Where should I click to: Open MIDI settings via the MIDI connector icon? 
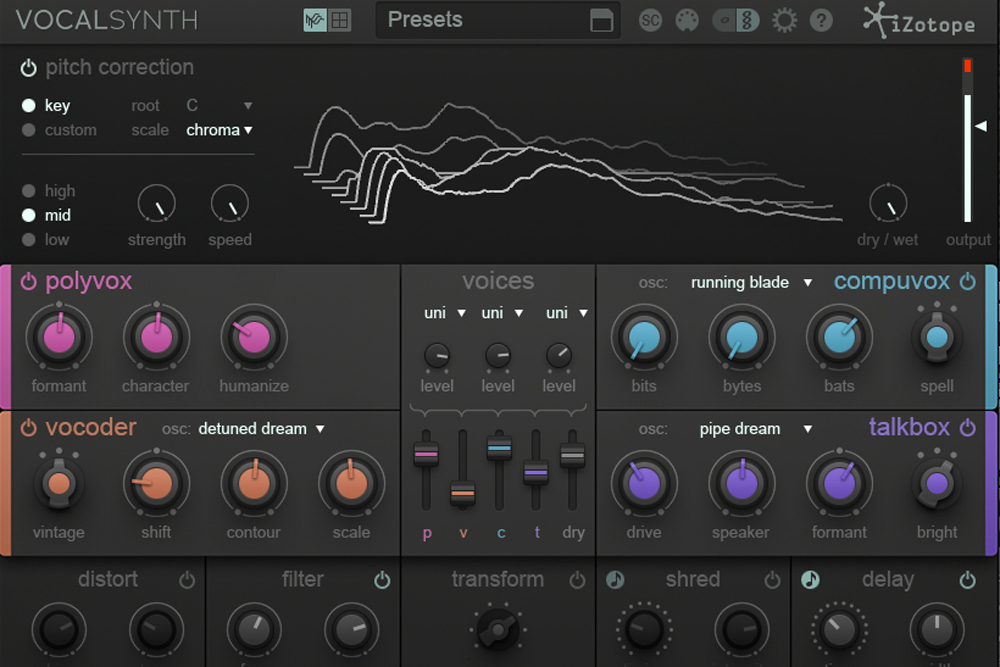coord(686,20)
